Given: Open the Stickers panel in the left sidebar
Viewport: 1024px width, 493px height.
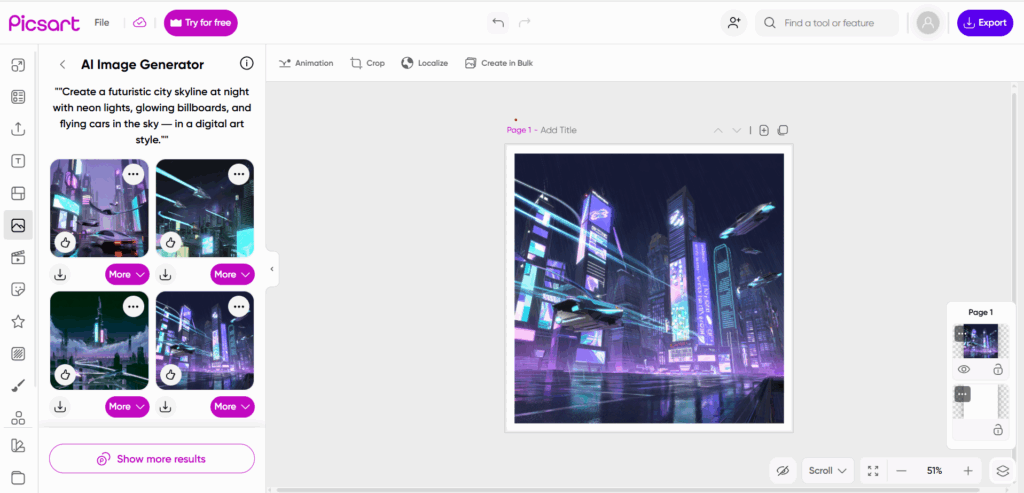Looking at the screenshot, I should click(x=18, y=289).
